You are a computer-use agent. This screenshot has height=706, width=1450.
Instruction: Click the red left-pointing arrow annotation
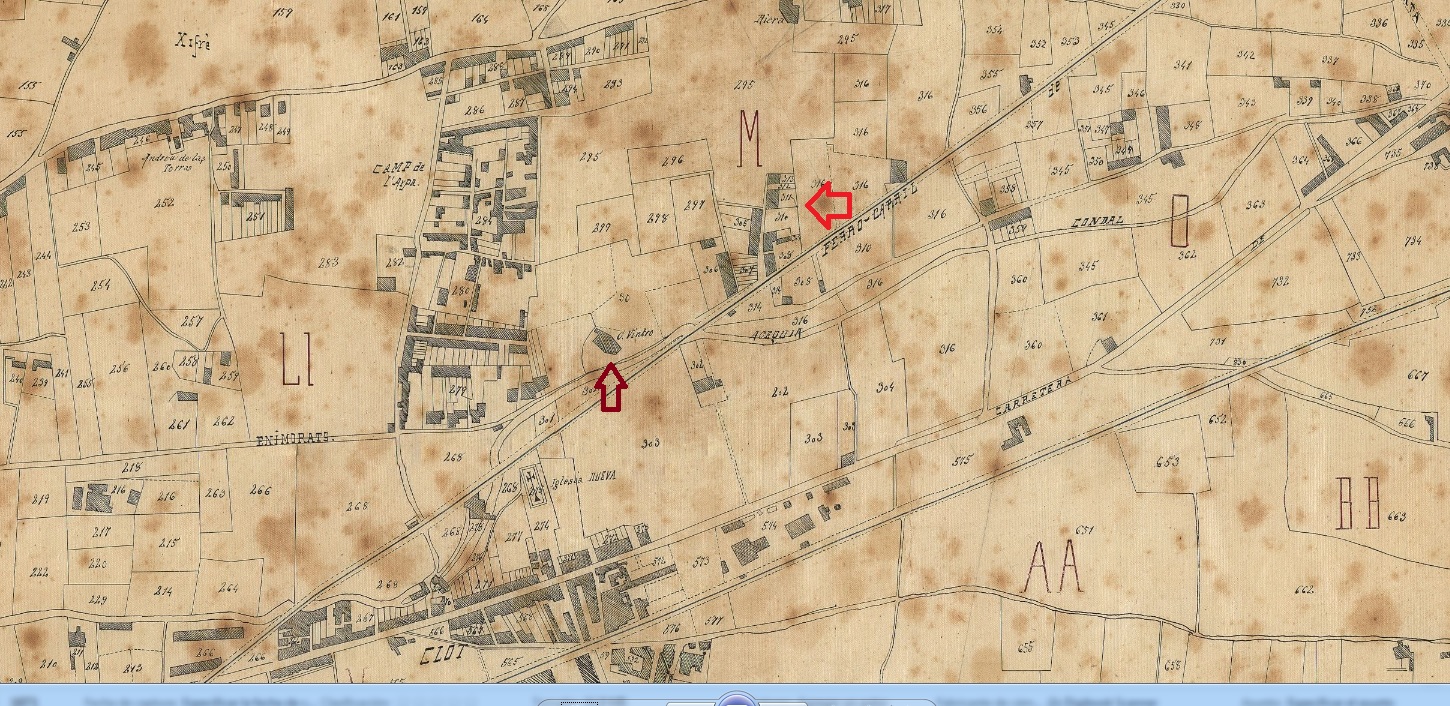(x=828, y=206)
